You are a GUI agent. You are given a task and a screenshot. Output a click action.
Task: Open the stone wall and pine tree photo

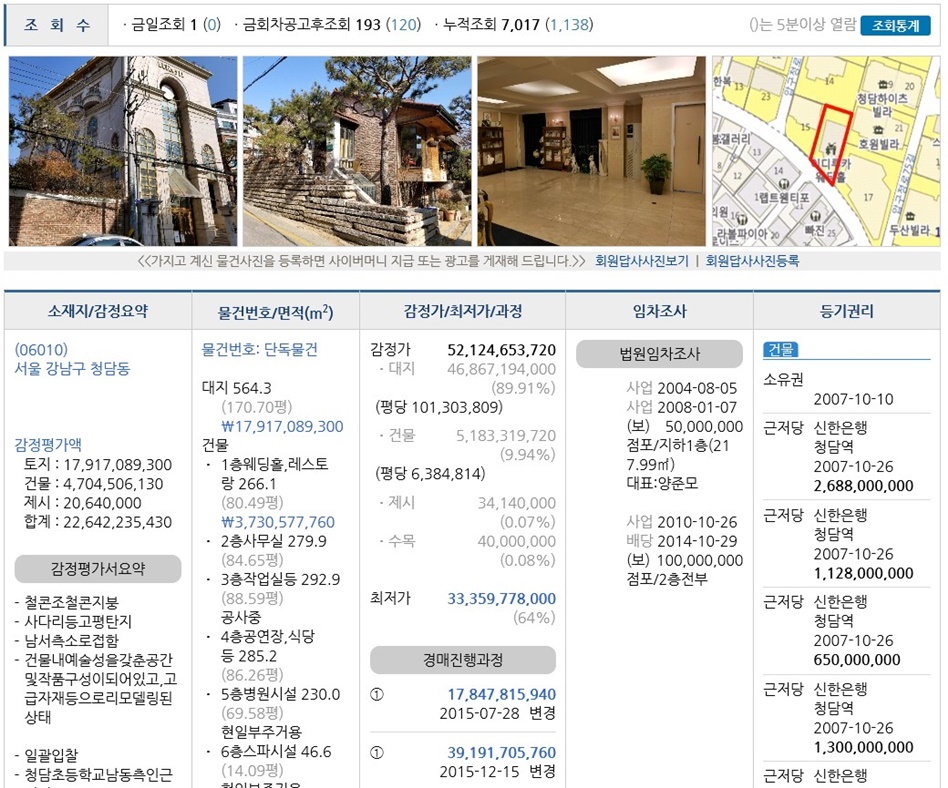tap(356, 151)
